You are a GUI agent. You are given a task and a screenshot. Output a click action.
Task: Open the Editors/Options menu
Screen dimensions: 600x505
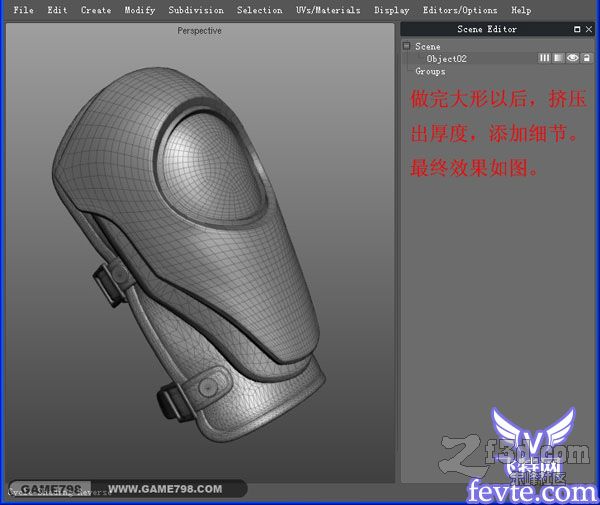(460, 10)
